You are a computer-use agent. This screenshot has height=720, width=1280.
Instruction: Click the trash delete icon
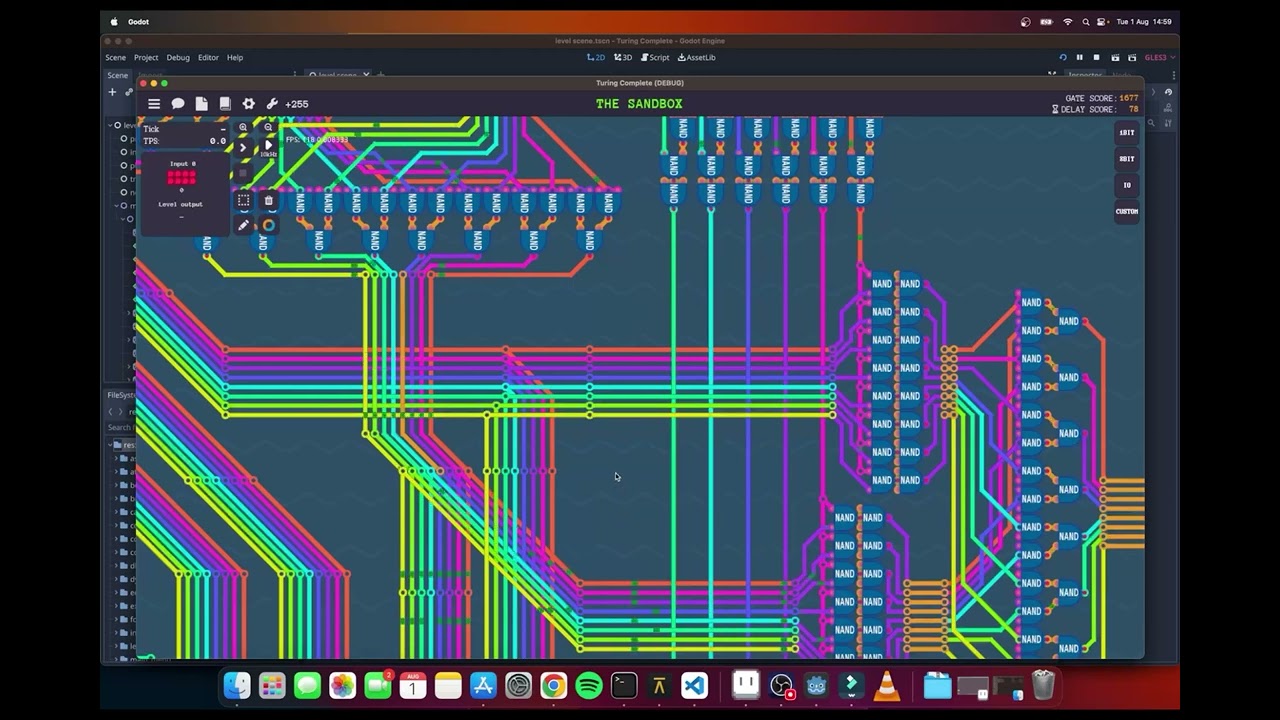[x=268, y=201]
